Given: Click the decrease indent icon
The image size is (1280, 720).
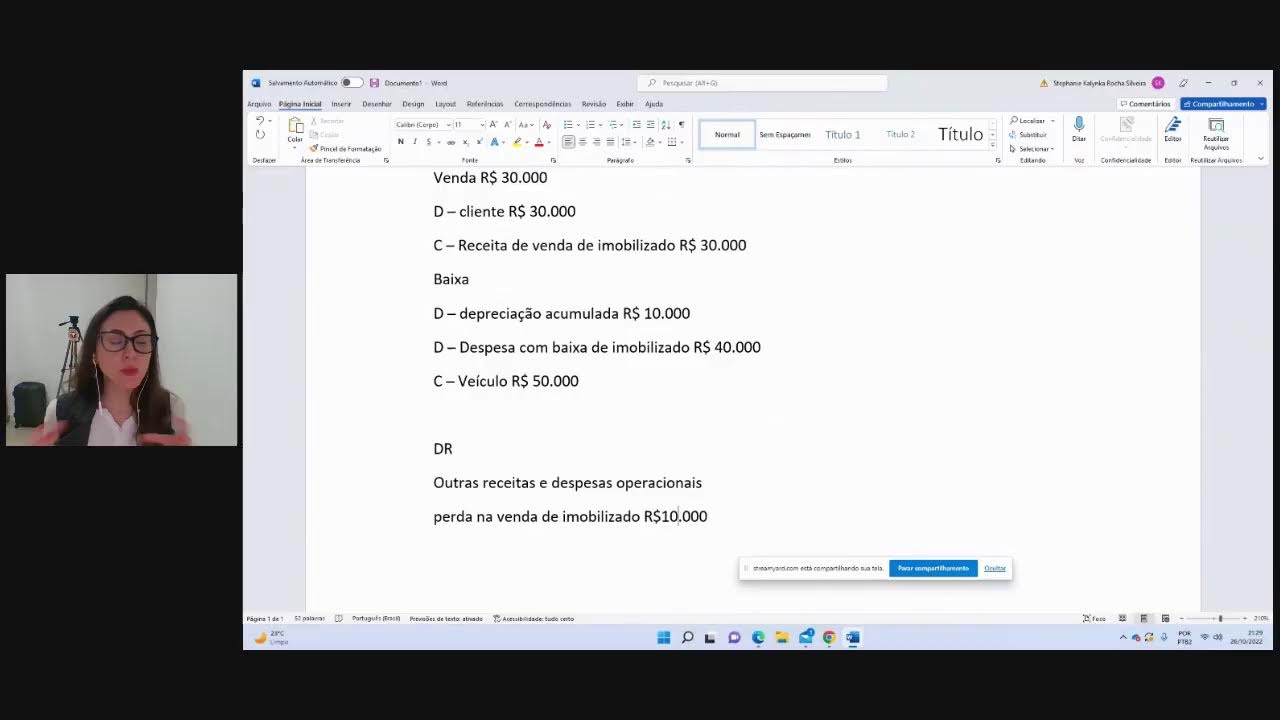Looking at the screenshot, I should (636, 124).
